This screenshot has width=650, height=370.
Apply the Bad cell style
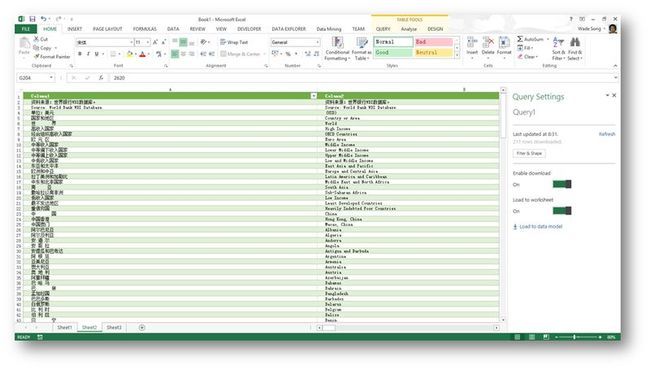pos(434,42)
